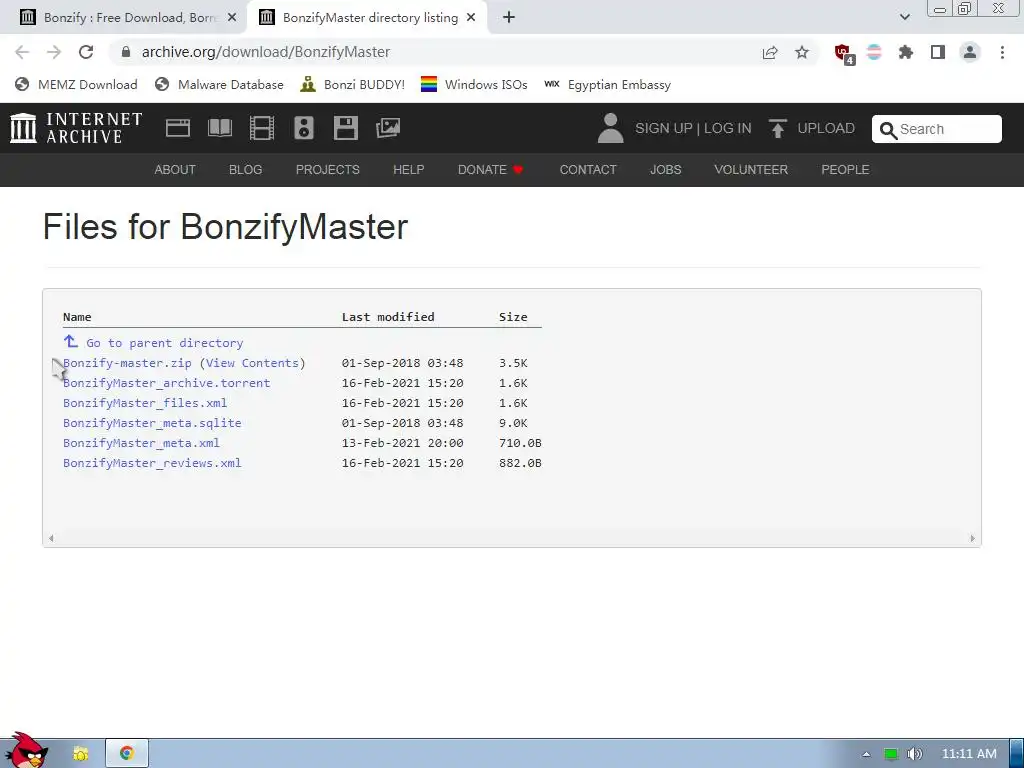Open the Audio speaker icon

point(304,128)
